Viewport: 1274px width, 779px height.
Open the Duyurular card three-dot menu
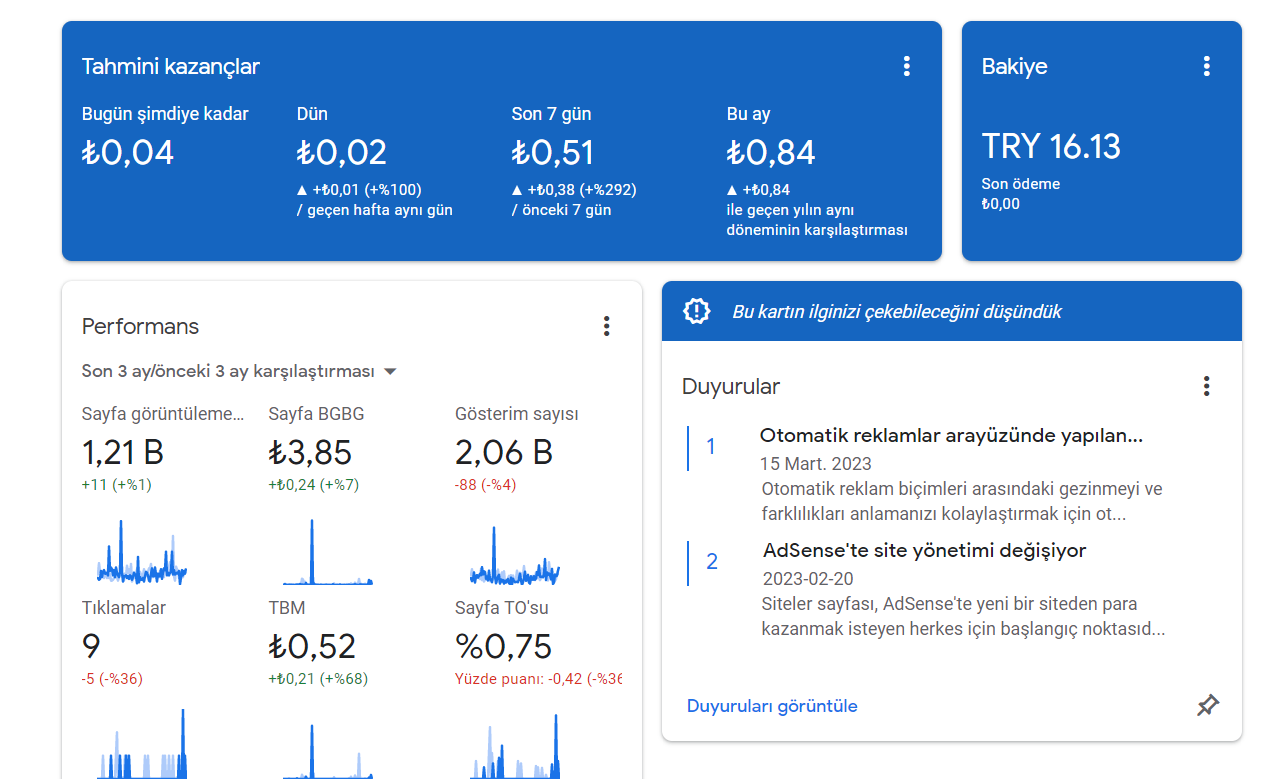click(x=1206, y=386)
